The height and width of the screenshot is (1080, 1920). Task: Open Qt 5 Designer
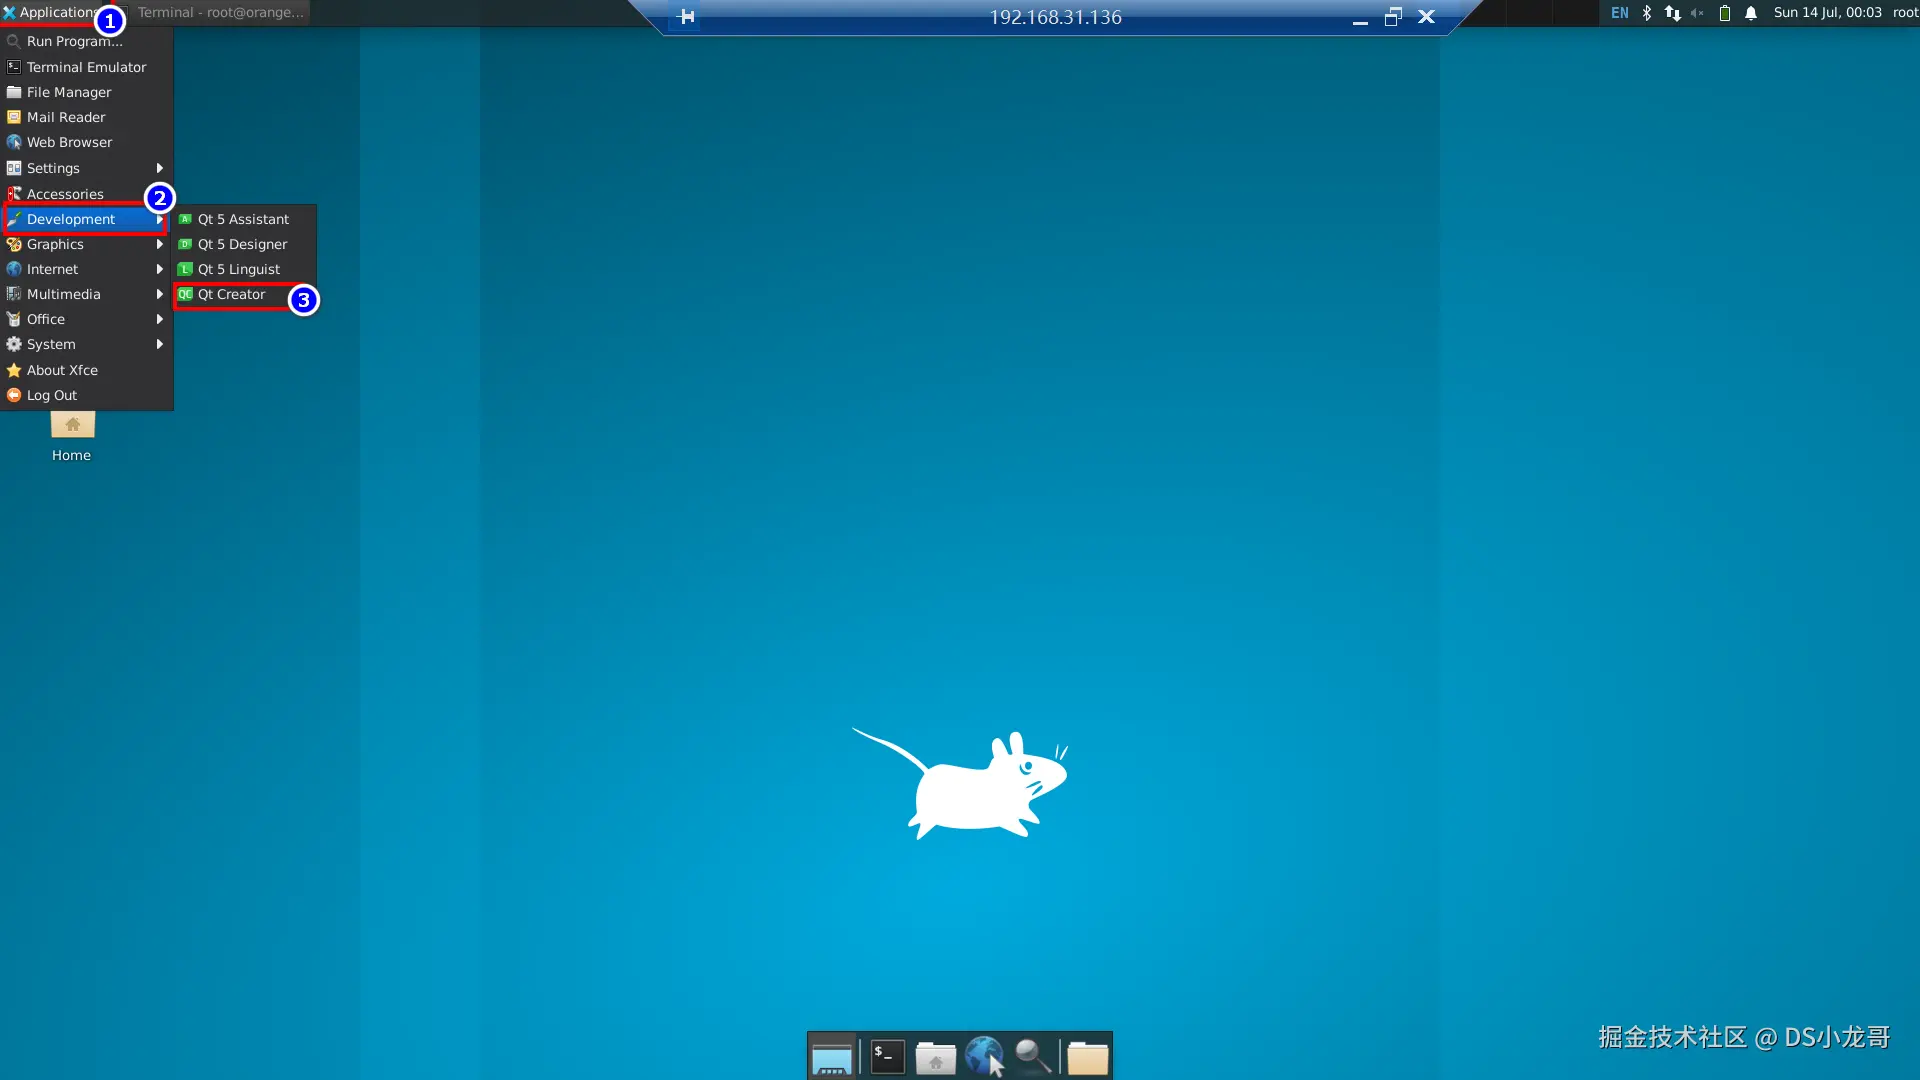point(241,244)
